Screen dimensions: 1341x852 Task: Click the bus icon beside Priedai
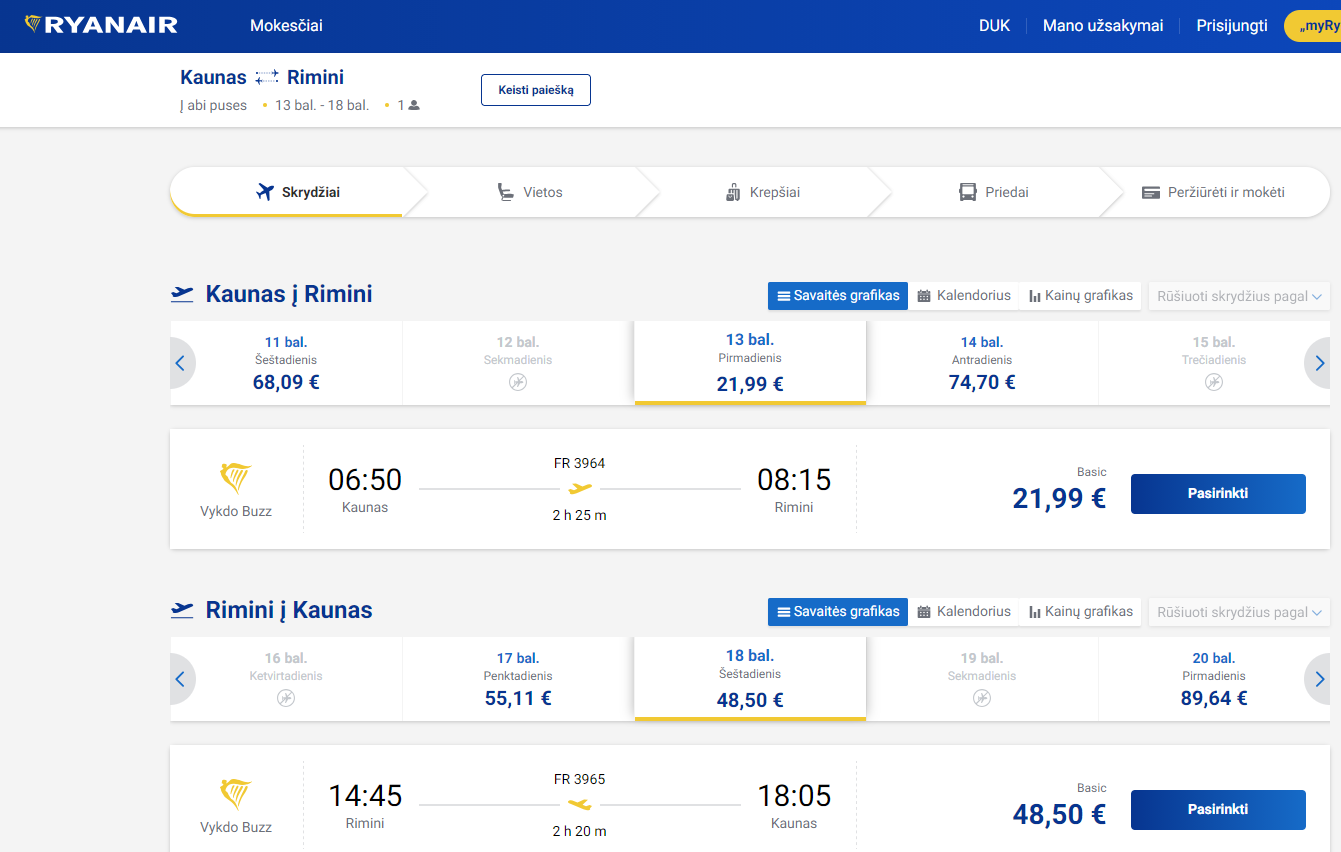point(967,192)
